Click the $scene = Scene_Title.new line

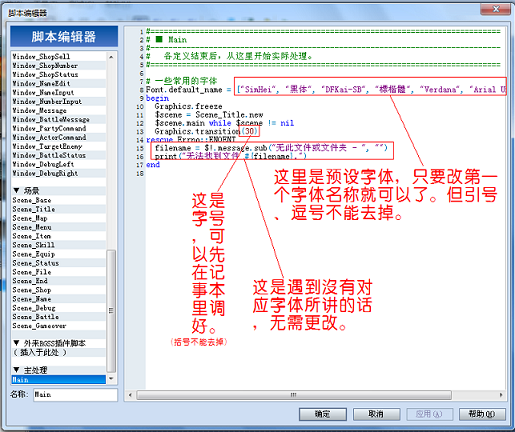(x=209, y=115)
